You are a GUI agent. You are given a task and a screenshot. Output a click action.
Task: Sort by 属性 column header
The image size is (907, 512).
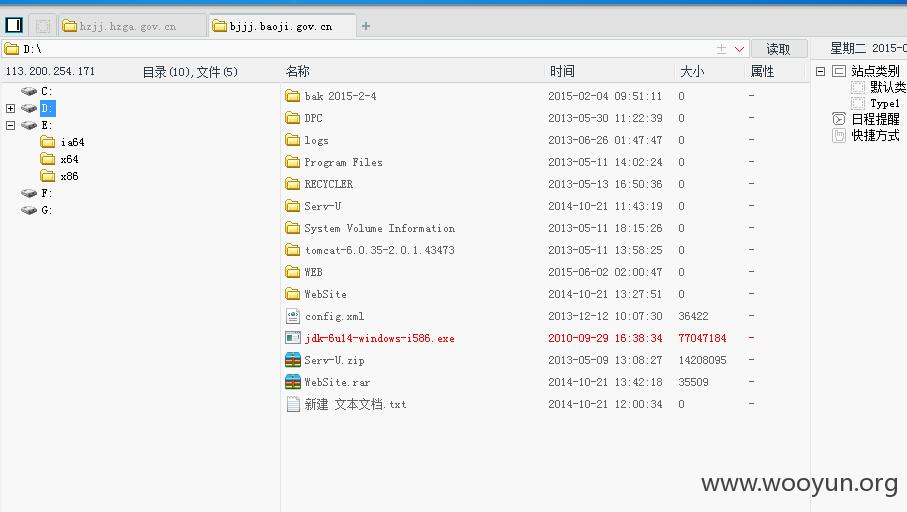762,71
